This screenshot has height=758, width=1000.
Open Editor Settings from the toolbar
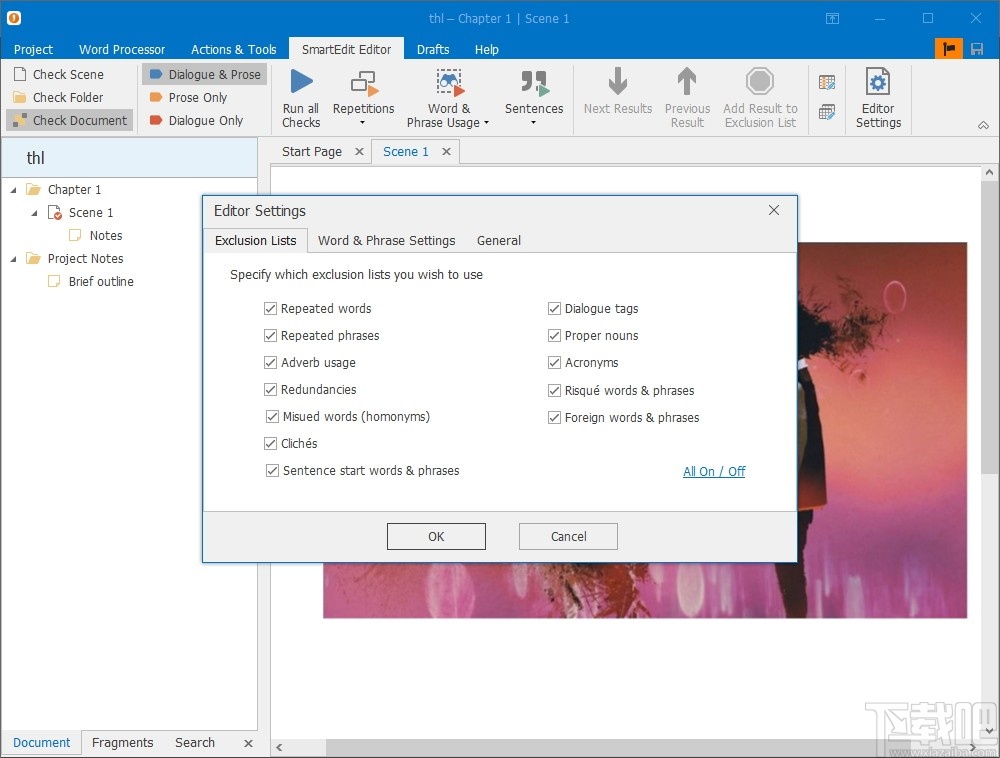tap(878, 97)
